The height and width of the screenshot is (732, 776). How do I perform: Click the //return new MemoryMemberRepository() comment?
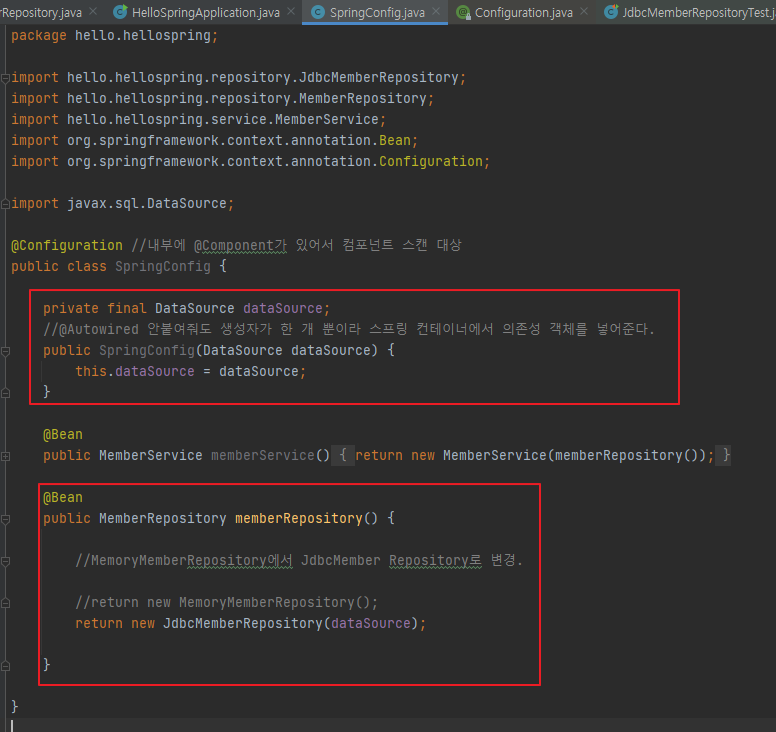point(227,602)
